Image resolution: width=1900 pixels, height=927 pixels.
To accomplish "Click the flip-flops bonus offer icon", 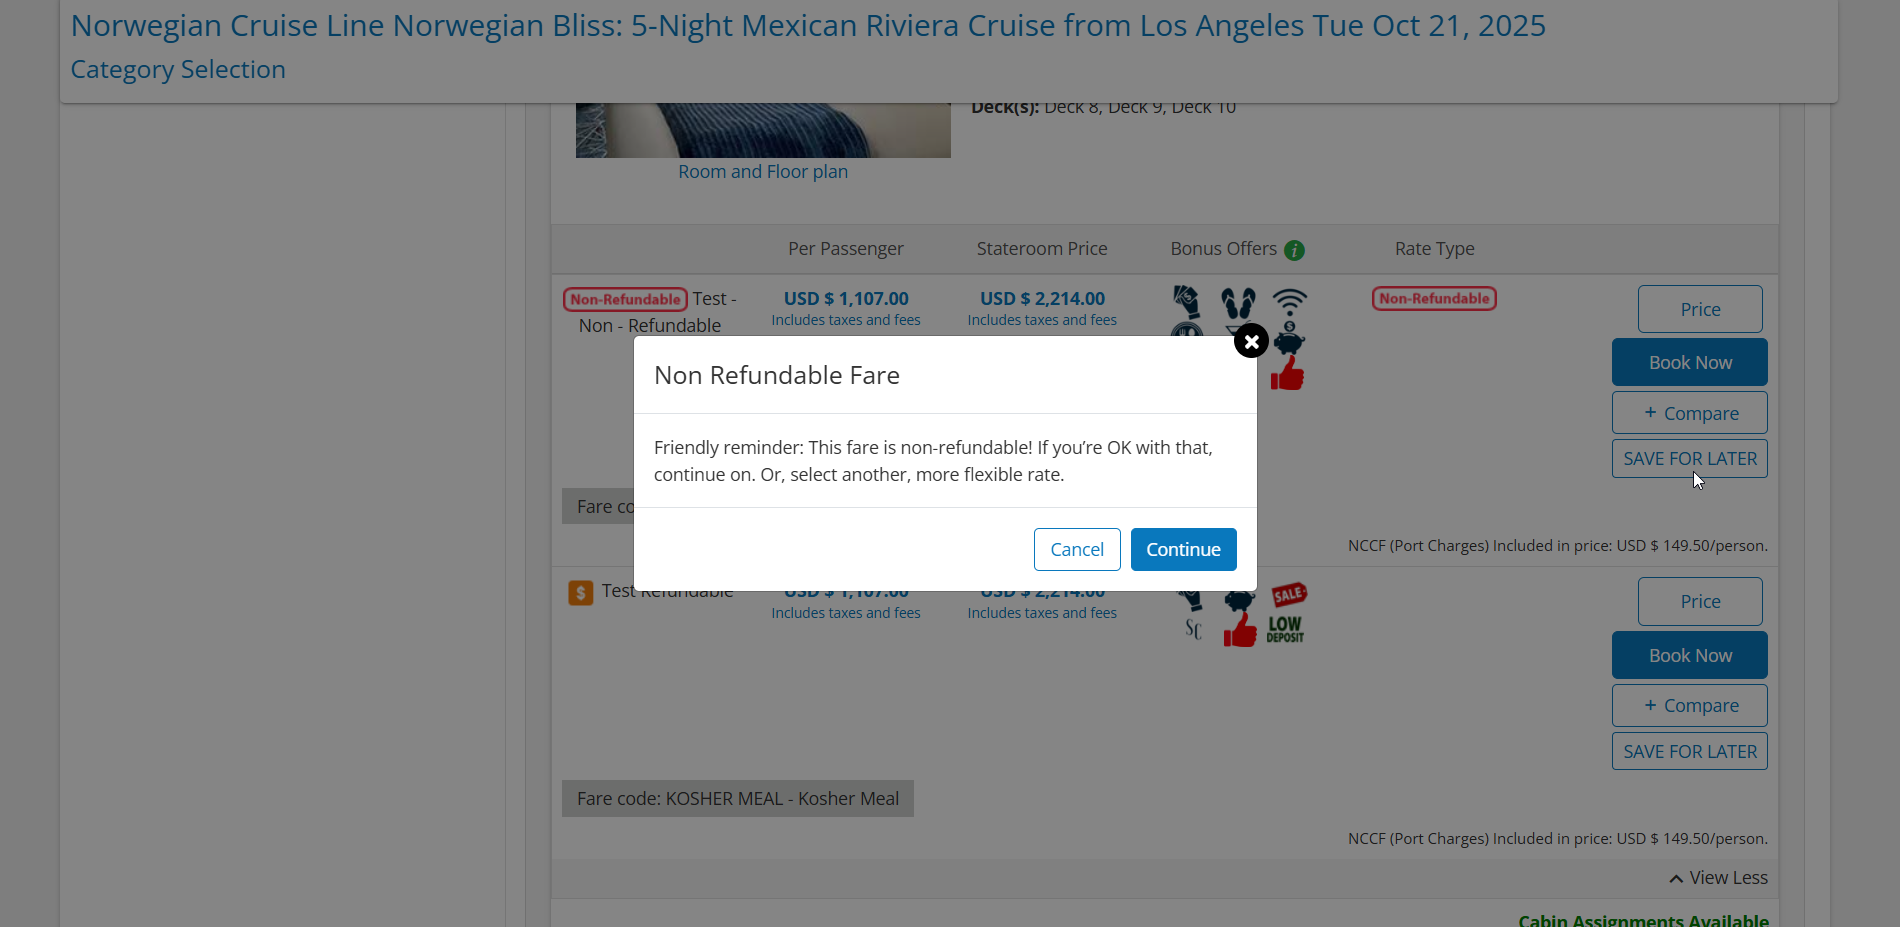I will (x=1238, y=303).
